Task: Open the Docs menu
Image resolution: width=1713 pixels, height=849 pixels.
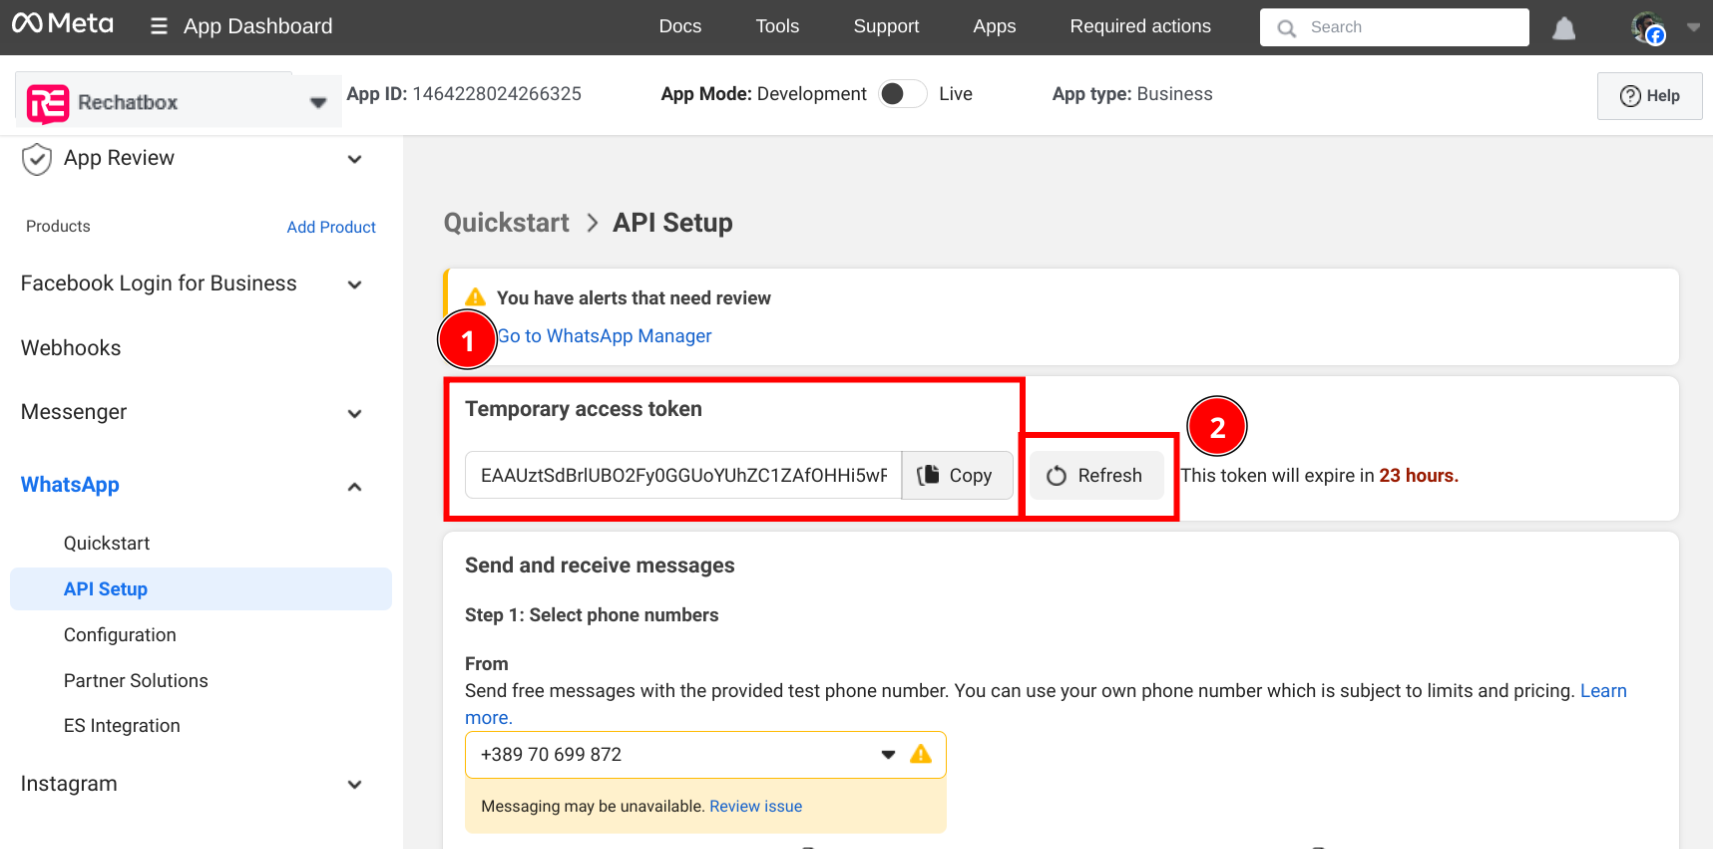Action: [680, 26]
